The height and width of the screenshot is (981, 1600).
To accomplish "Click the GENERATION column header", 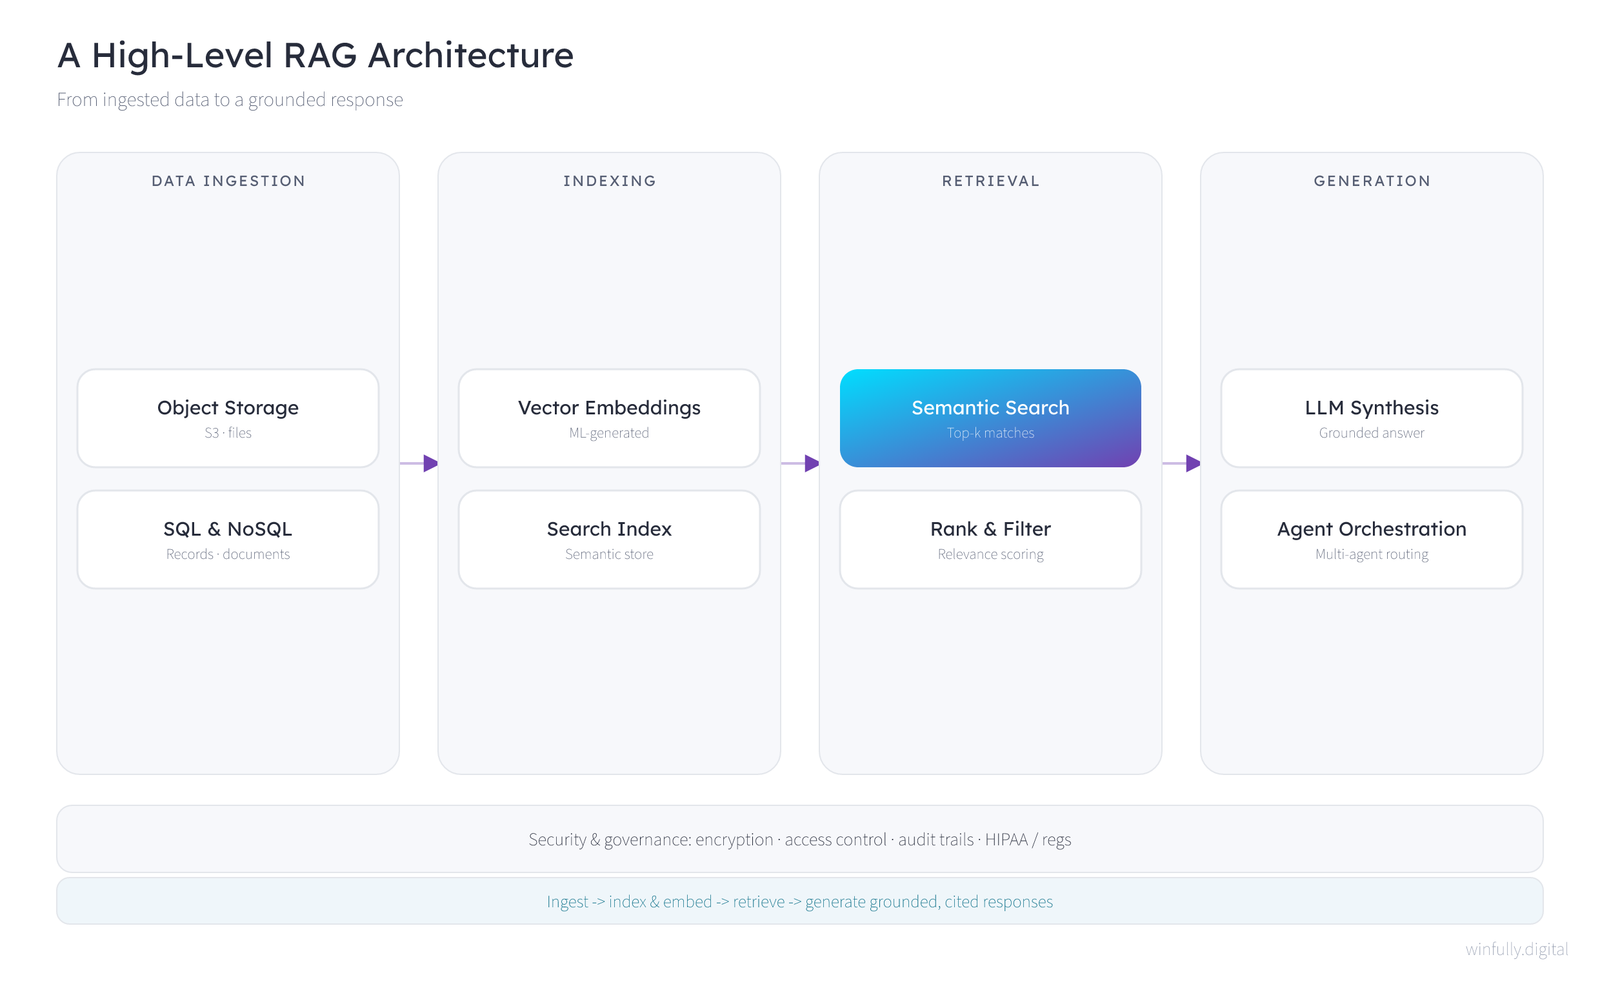I will [1372, 181].
